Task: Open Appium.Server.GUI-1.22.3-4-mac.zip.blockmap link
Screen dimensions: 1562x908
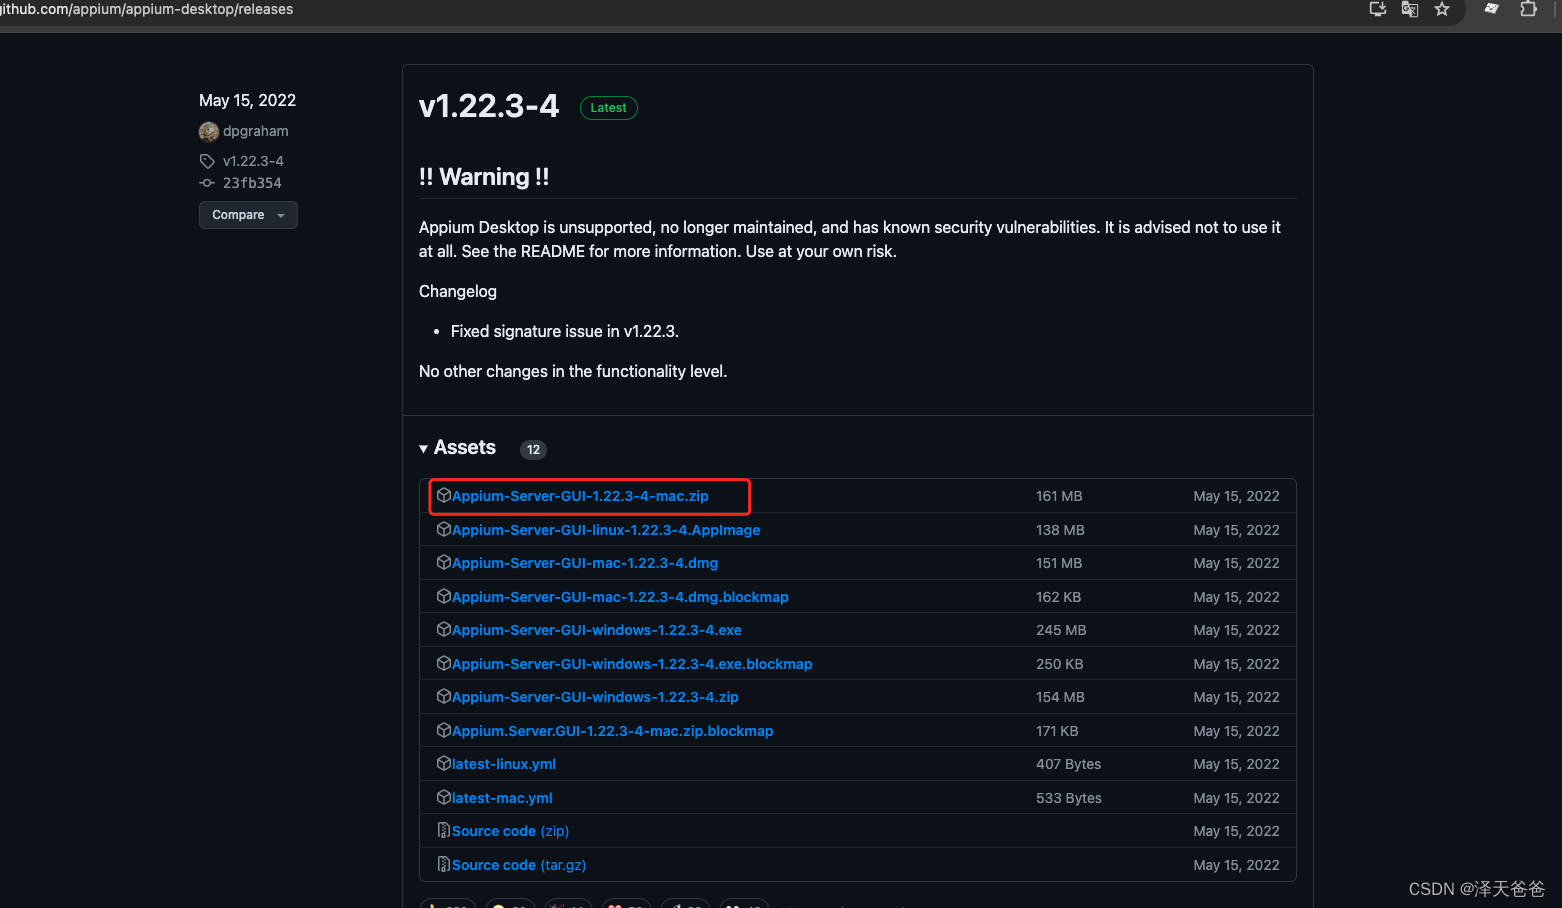Action: pos(613,731)
